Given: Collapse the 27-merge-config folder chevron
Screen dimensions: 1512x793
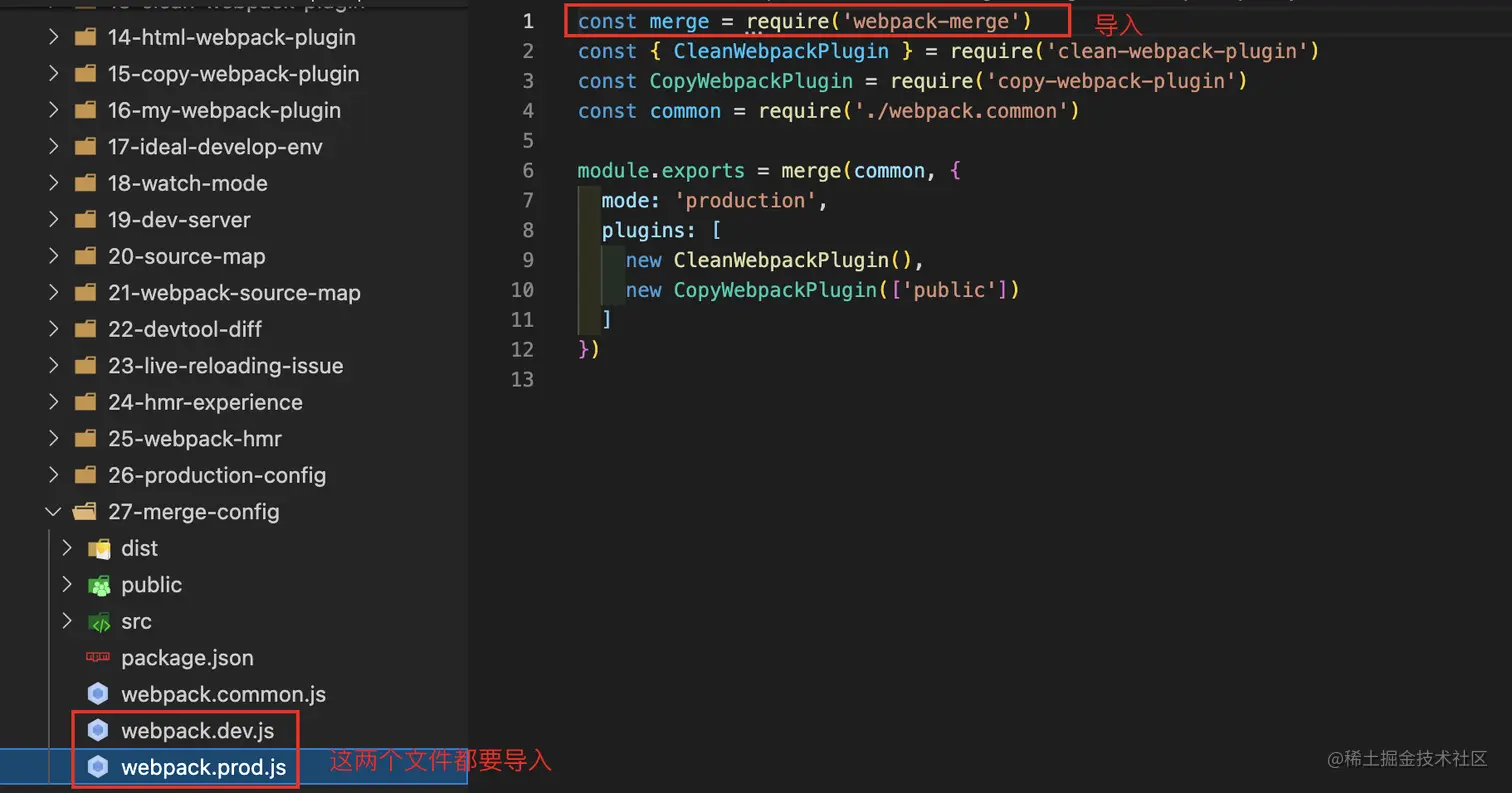Looking at the screenshot, I should [x=53, y=512].
